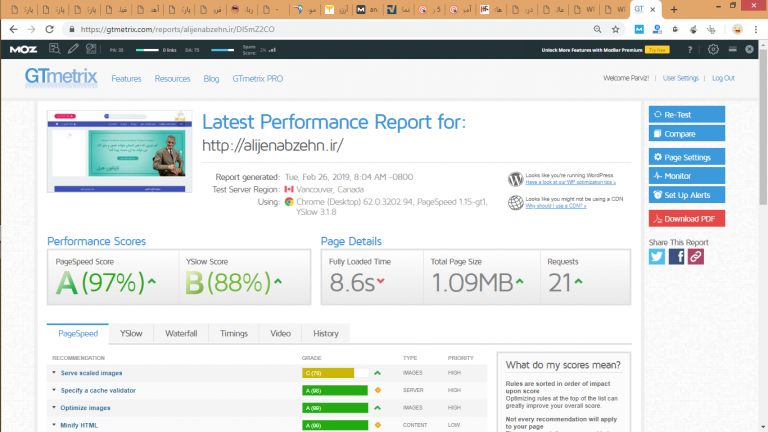The image size is (768, 432).
Task: Click the MozBar page optimization icon
Action: point(91,49)
